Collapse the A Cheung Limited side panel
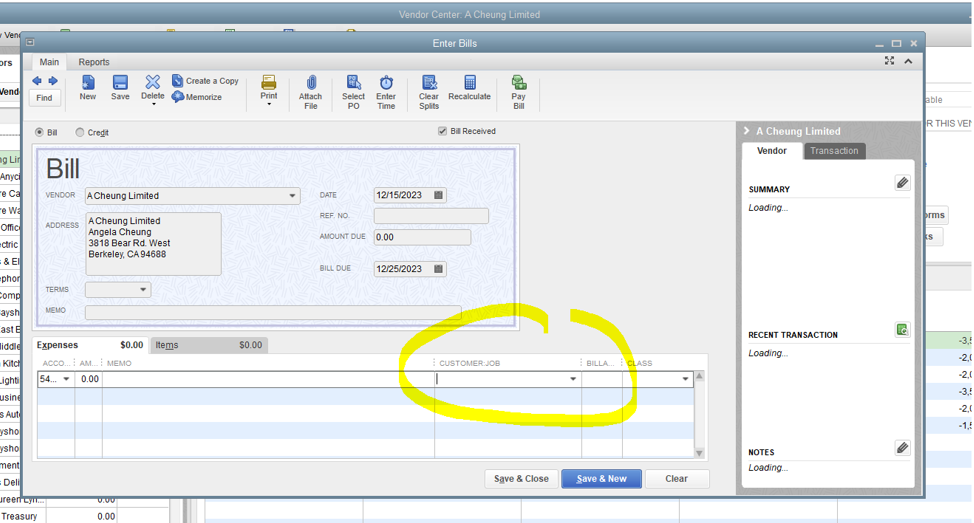The image size is (974, 523). coord(747,131)
